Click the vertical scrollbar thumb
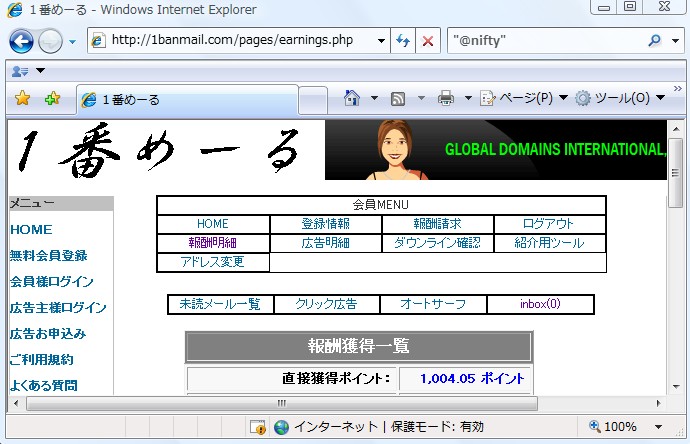Screen dimensions: 690x444 675,172
